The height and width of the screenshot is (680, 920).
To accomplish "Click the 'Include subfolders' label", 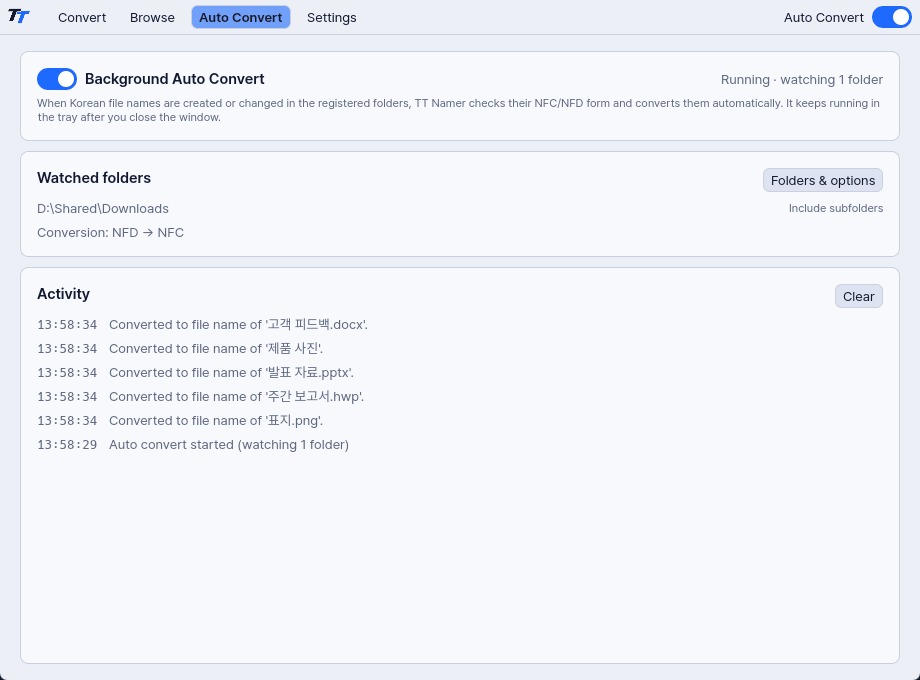I will 836,208.
